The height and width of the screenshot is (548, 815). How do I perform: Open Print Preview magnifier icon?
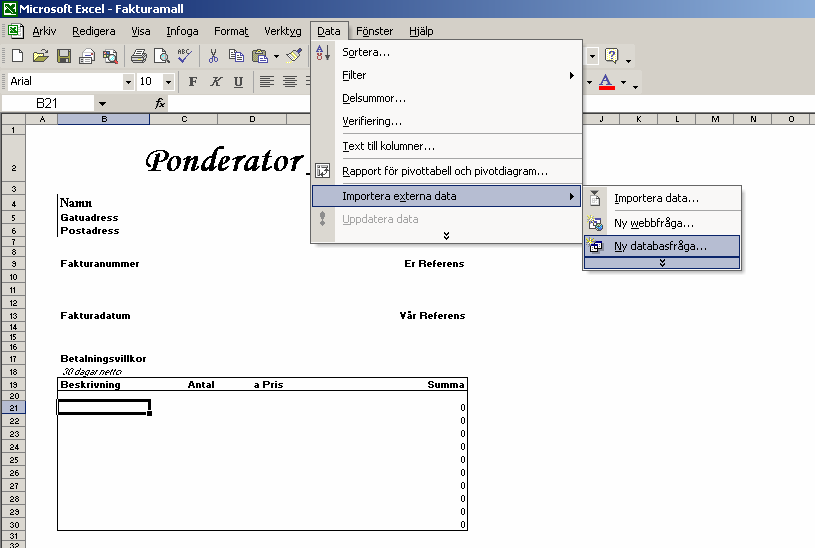coord(162,56)
